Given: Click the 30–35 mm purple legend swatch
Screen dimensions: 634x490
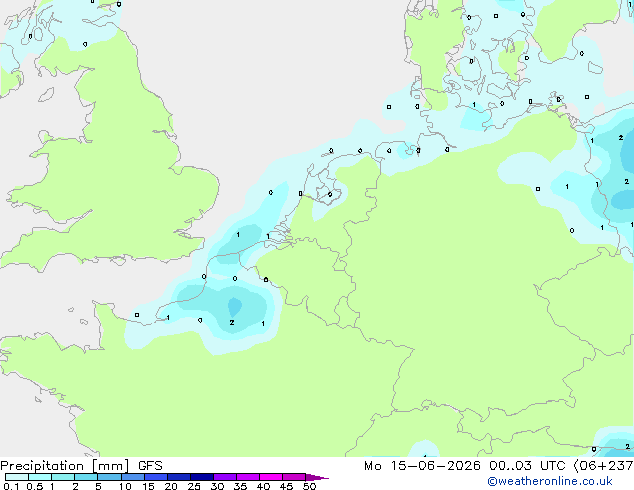Looking at the screenshot, I should (224, 477).
